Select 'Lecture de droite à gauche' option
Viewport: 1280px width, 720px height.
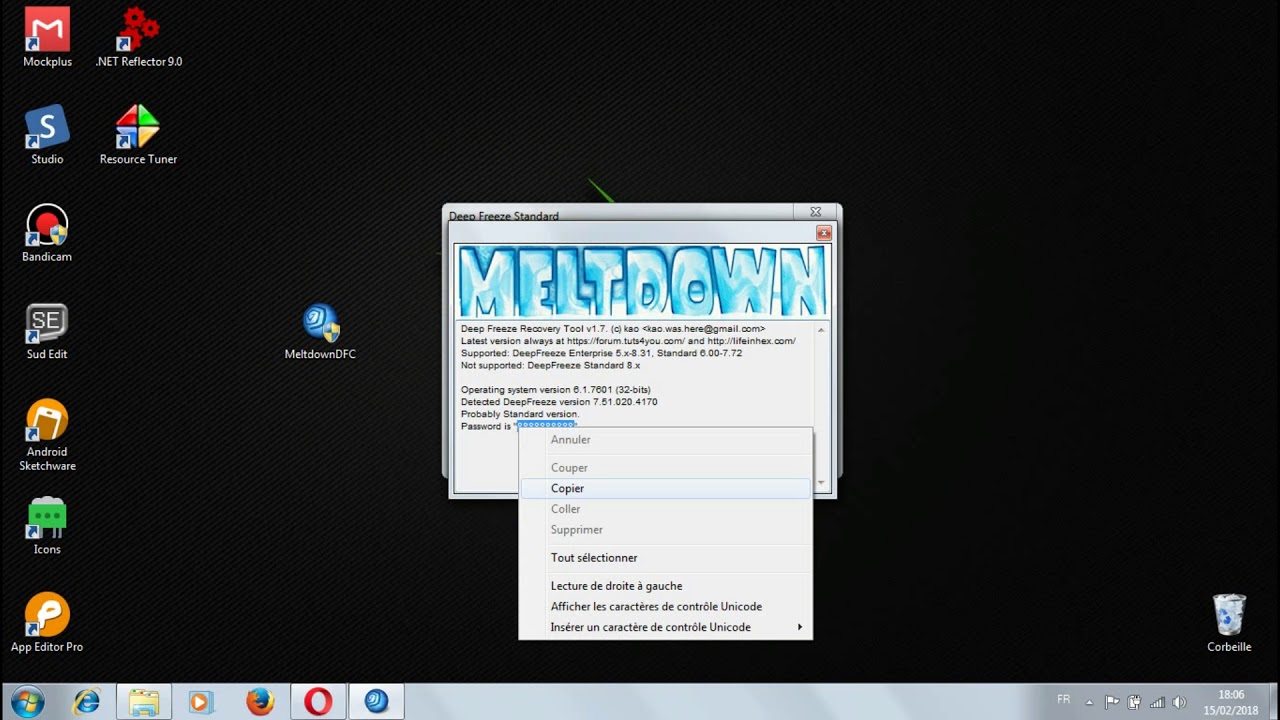click(x=616, y=585)
